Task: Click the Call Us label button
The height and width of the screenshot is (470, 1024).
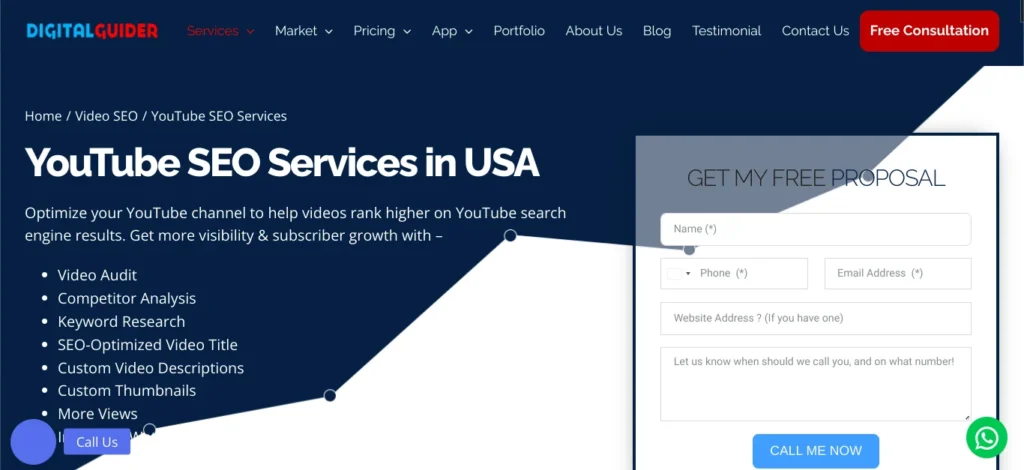Action: click(x=97, y=442)
